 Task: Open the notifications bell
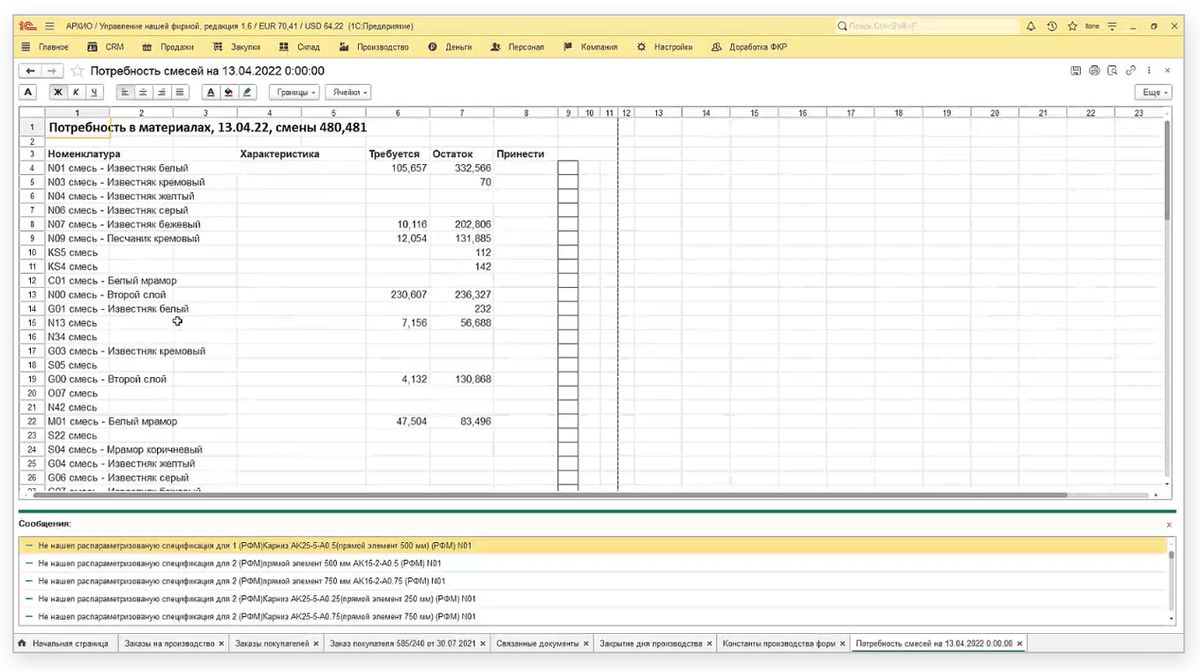coord(1031,26)
